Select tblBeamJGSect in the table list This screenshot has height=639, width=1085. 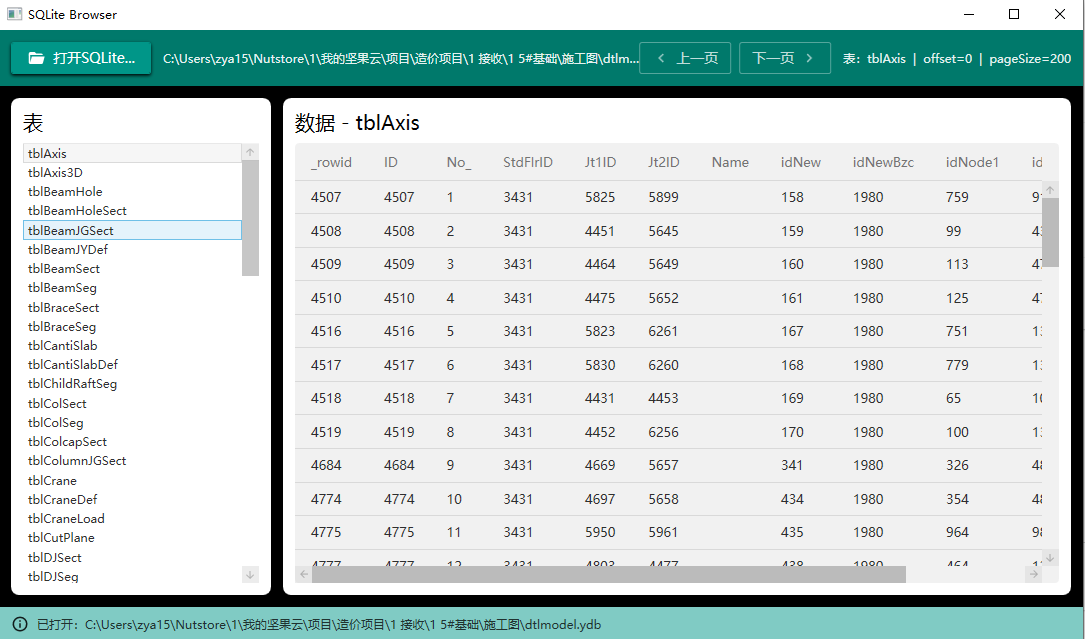(x=132, y=230)
